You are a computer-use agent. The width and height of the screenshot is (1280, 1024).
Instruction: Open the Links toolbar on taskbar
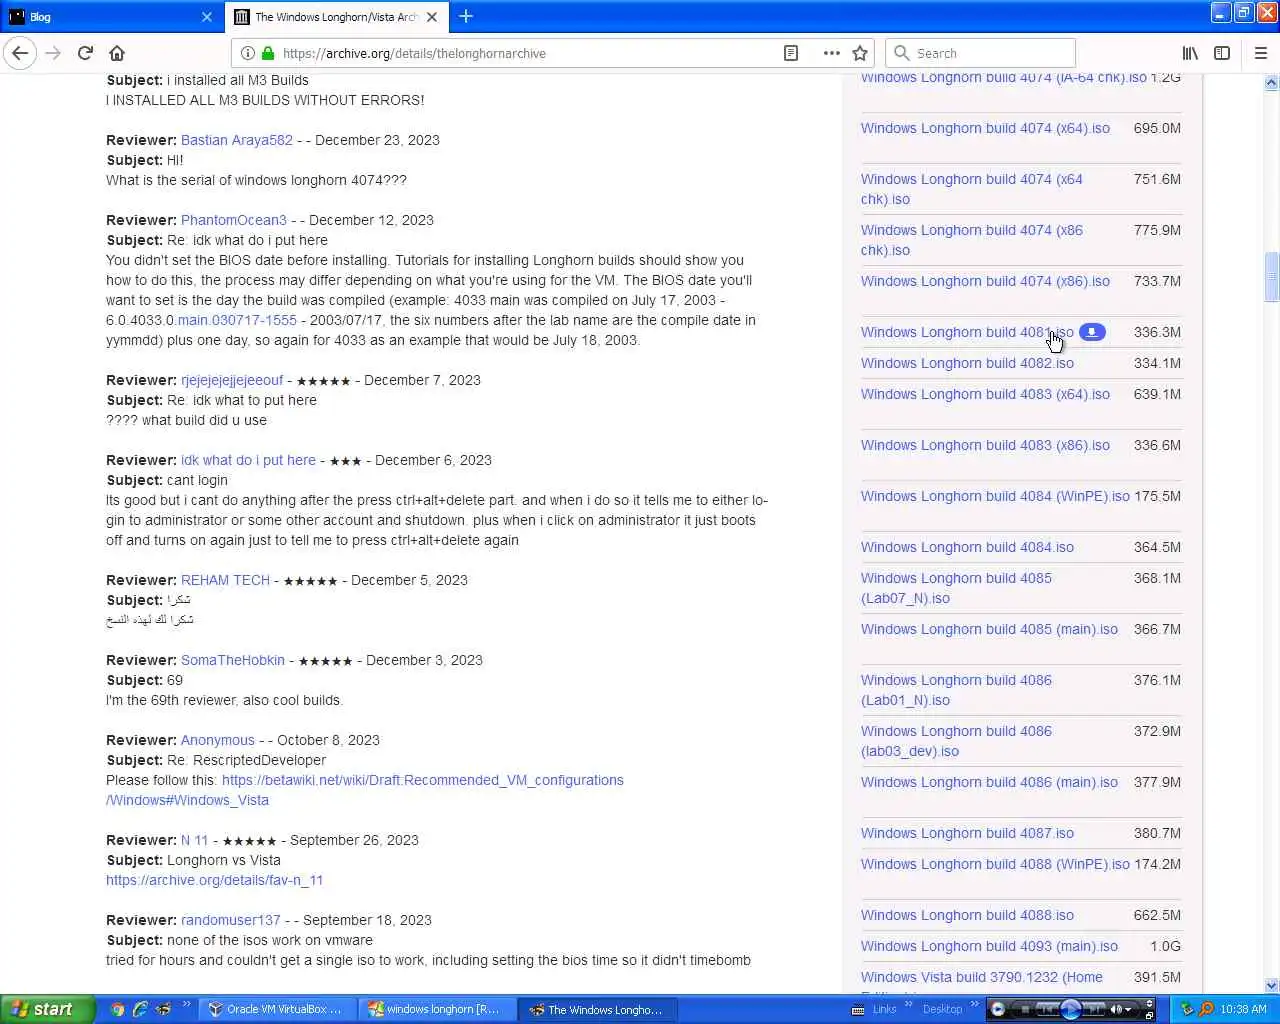pos(884,1009)
